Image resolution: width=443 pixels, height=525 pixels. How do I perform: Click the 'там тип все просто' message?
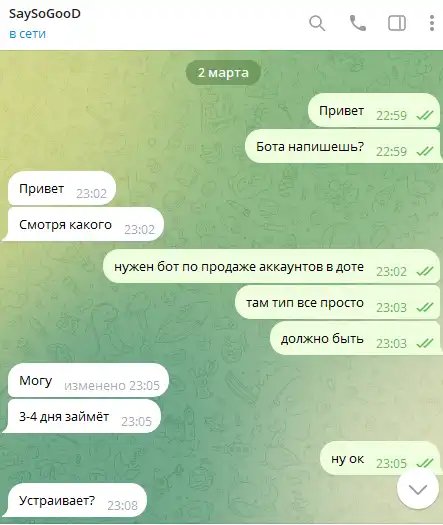tap(337, 303)
